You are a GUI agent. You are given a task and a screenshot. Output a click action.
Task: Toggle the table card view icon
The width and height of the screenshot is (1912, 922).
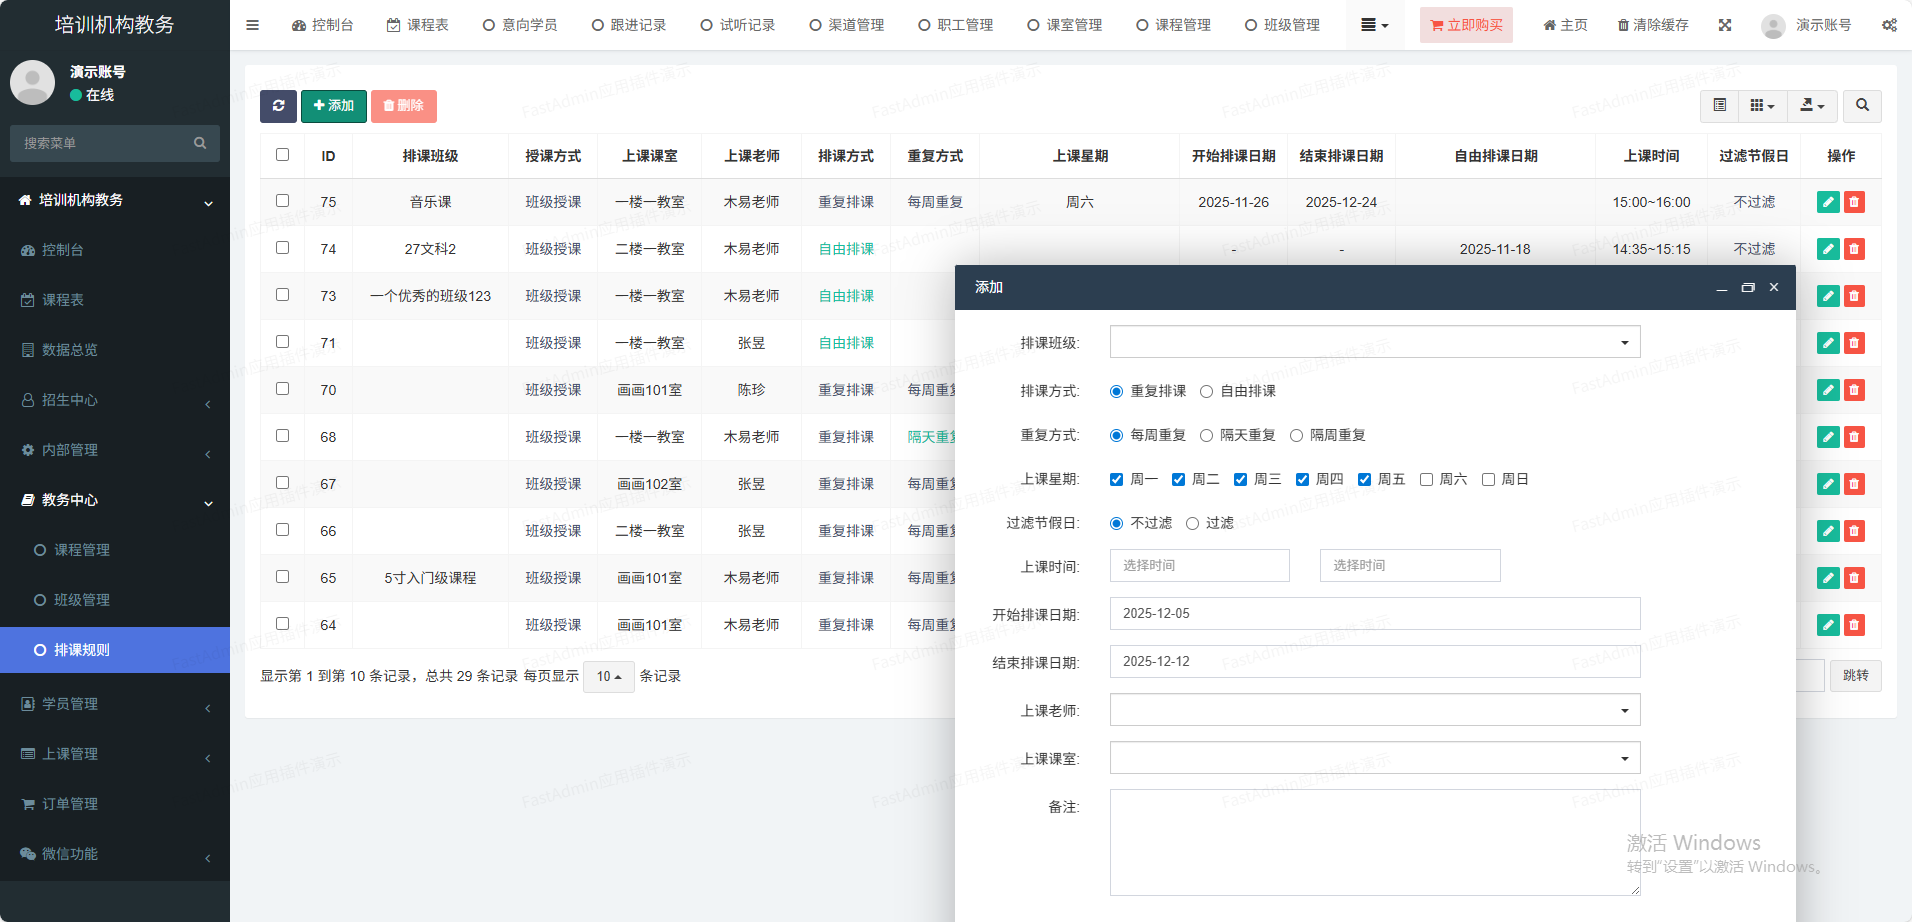click(1719, 106)
